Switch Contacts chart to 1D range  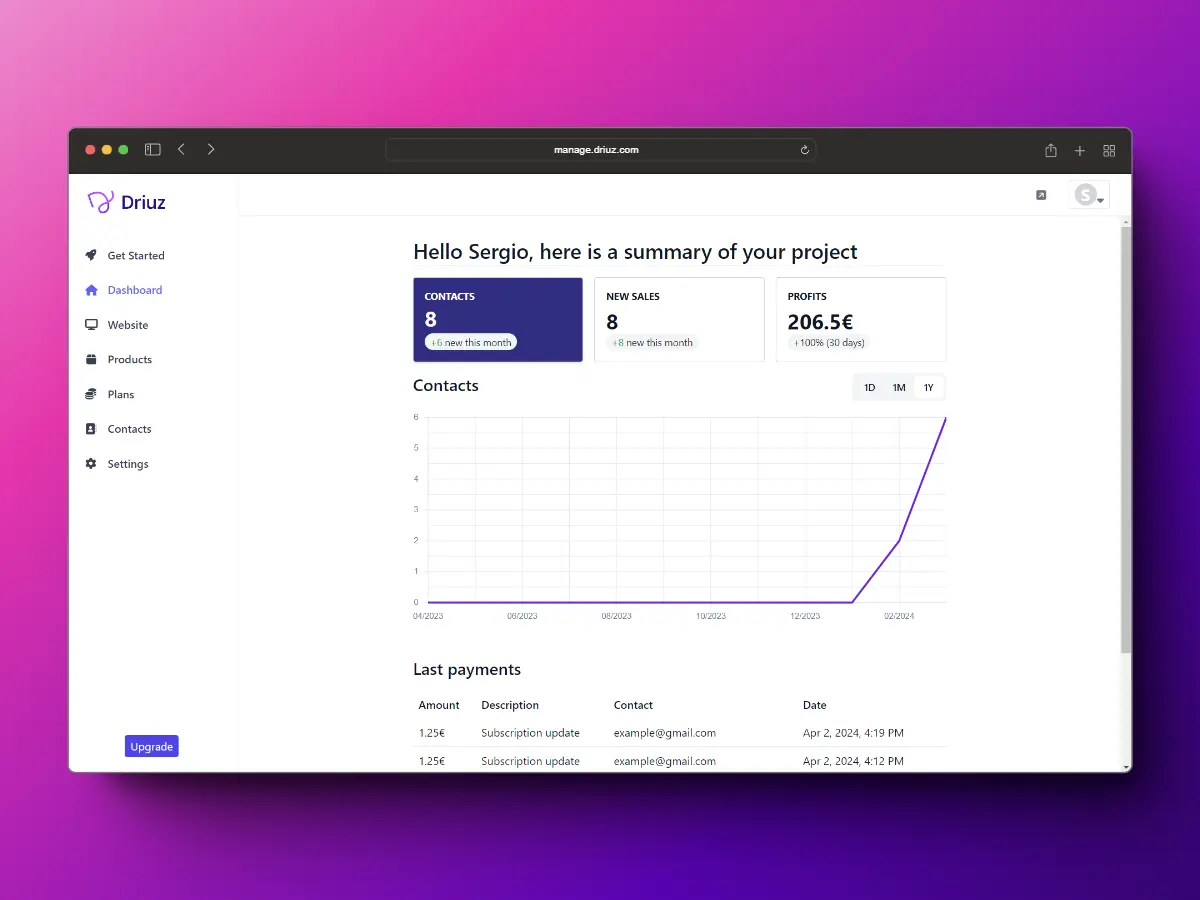pos(869,388)
